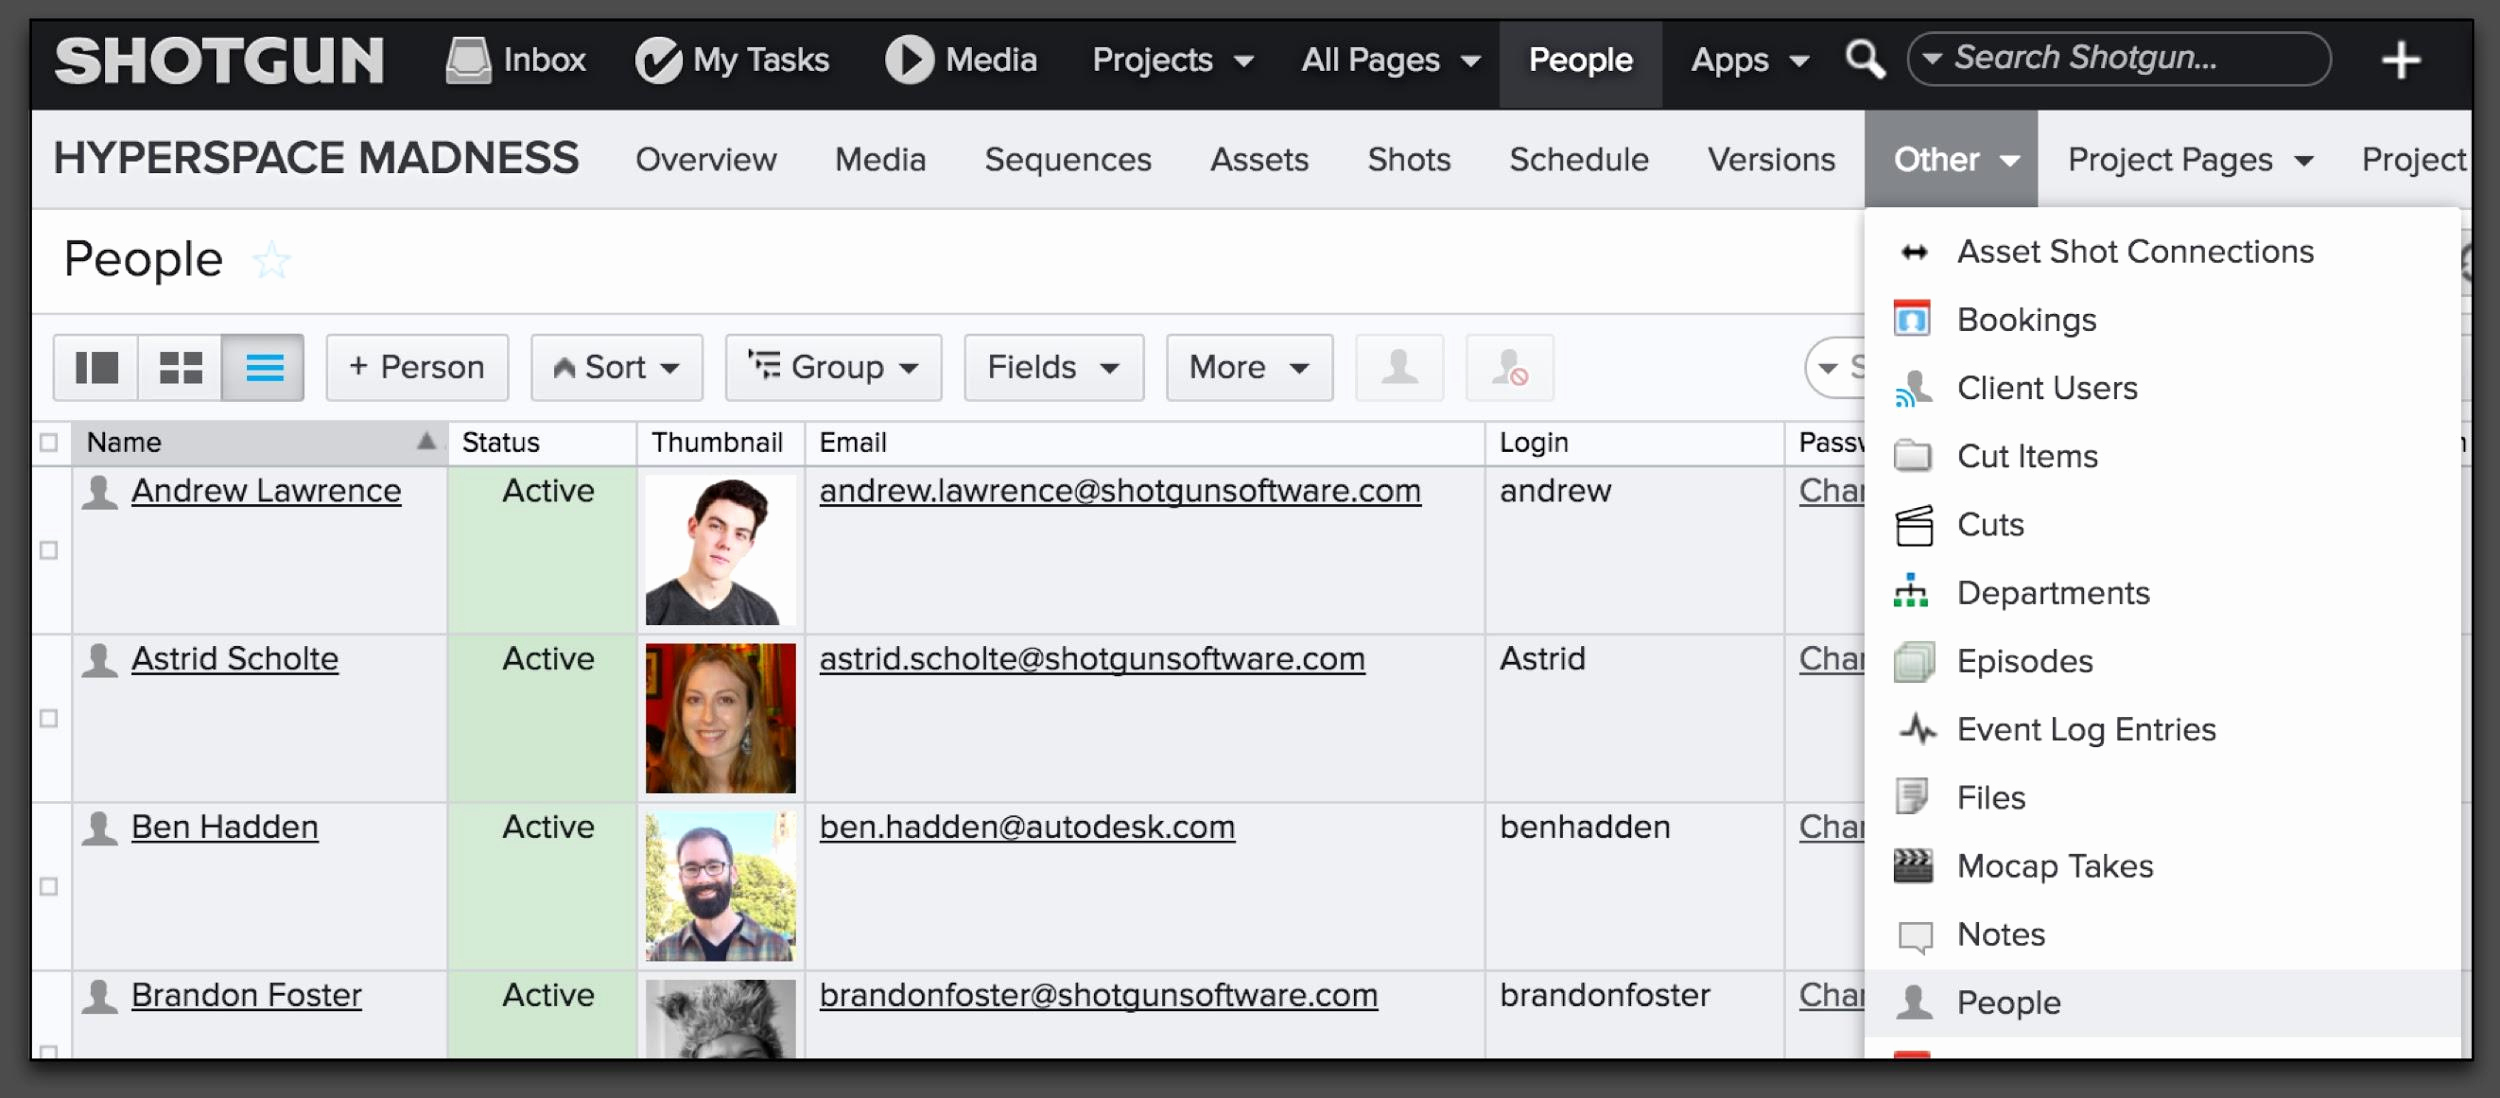Click the plus icon to create new entity
The height and width of the screenshot is (1098, 2500).
[x=2400, y=60]
